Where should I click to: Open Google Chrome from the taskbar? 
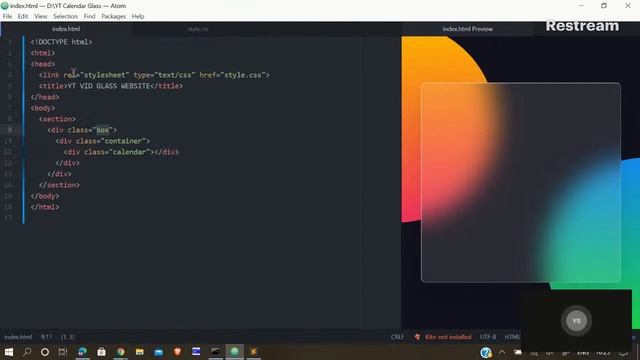pyautogui.click(x=120, y=352)
